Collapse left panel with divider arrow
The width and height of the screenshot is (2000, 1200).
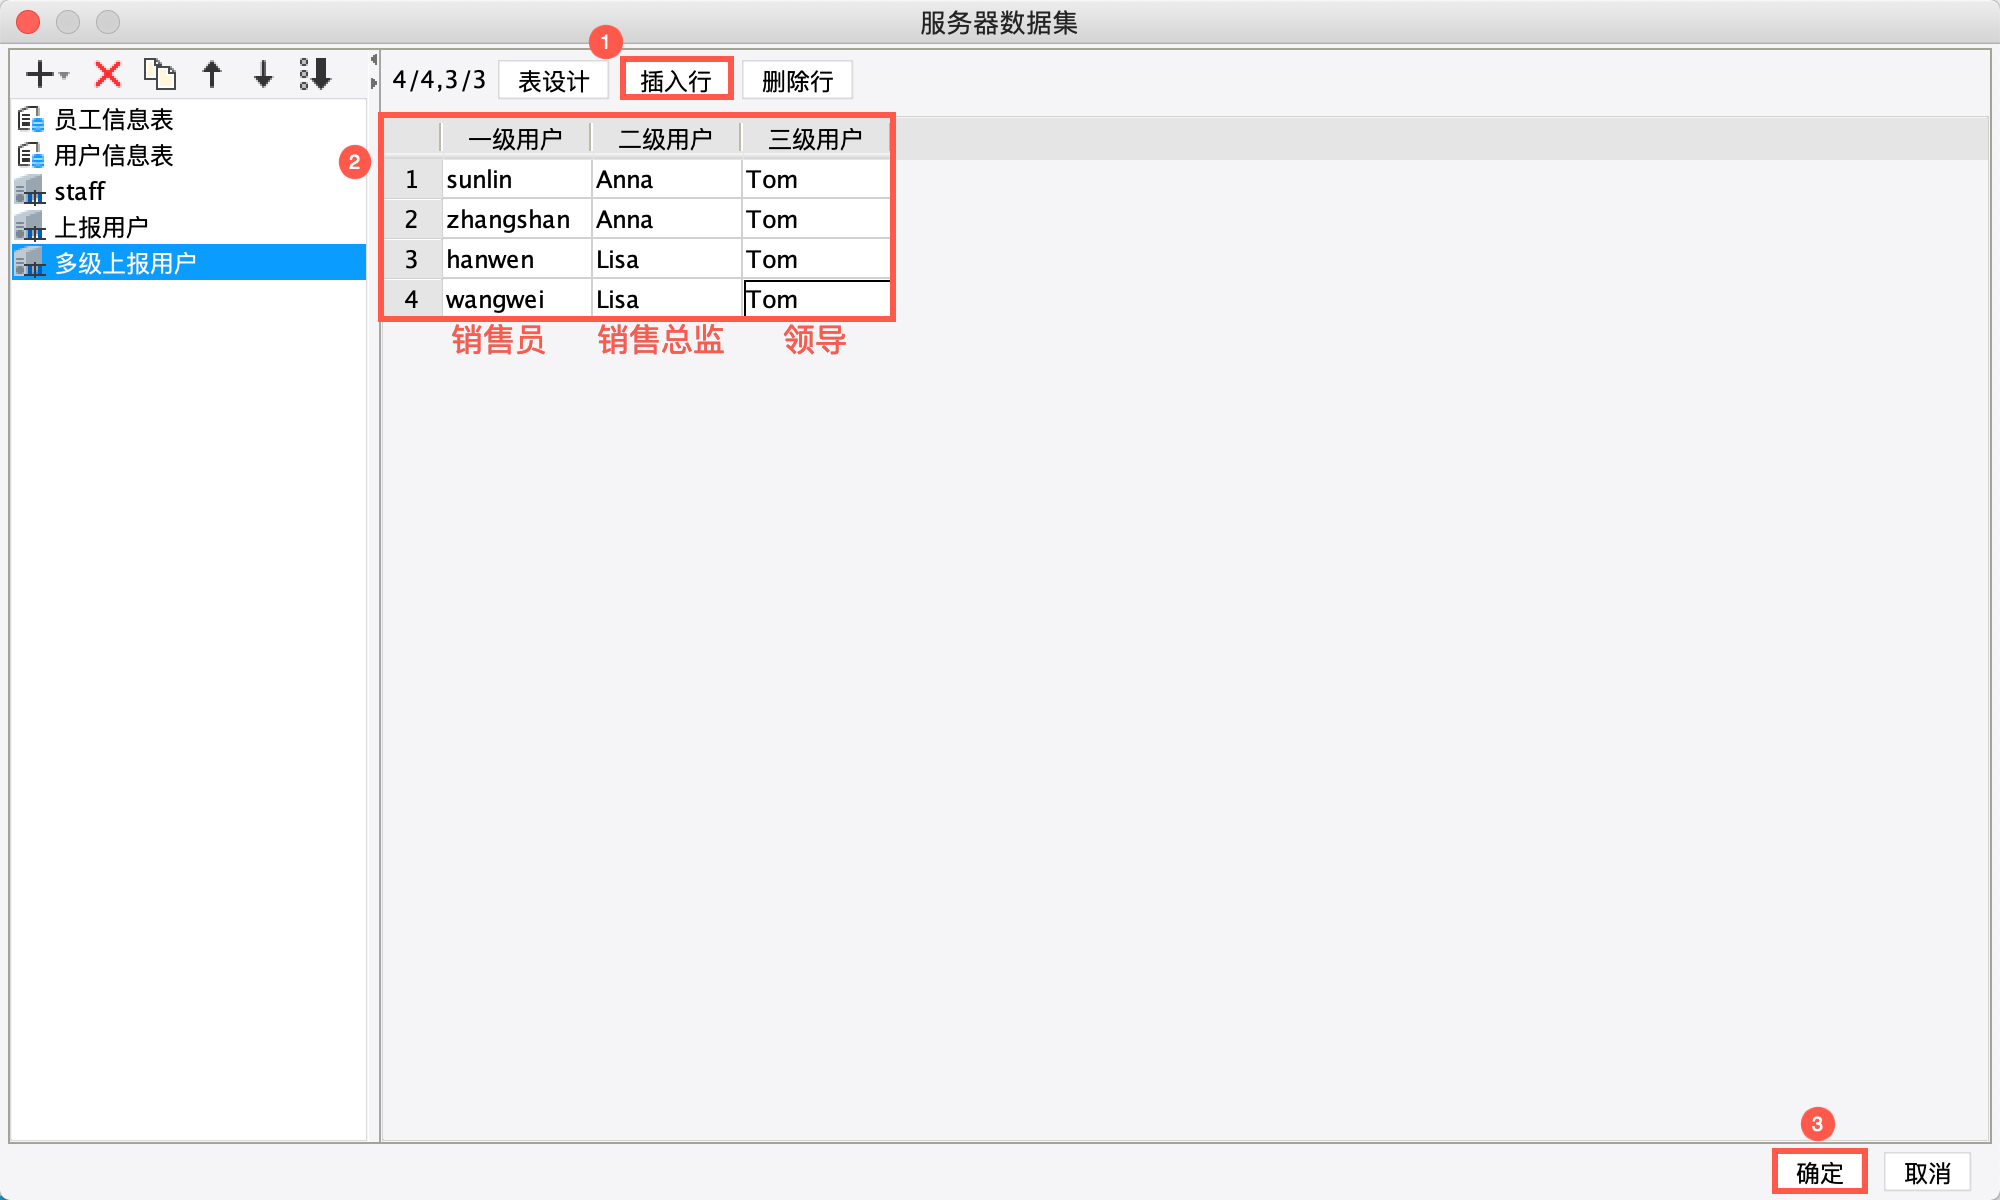click(x=374, y=59)
